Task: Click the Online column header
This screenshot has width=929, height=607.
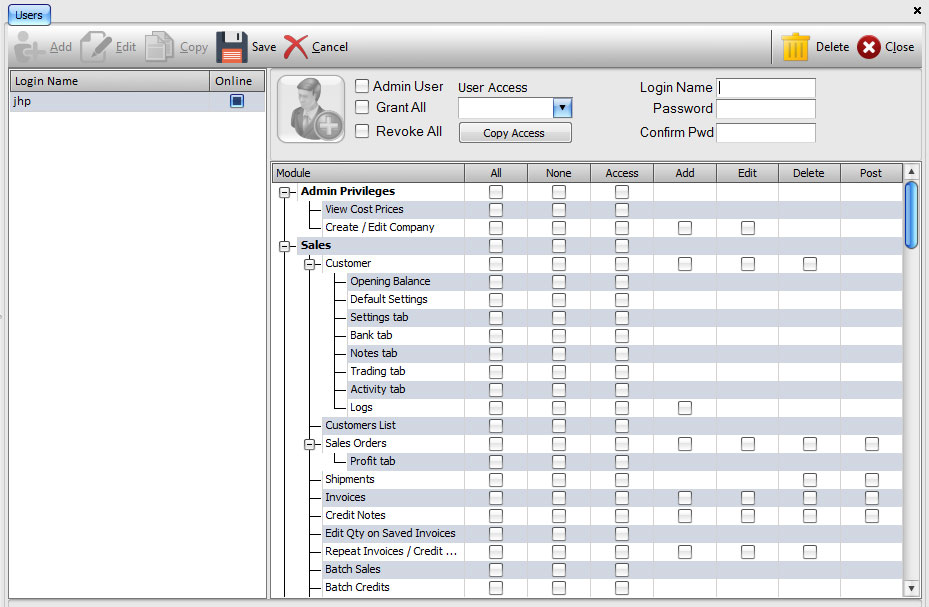Action: coord(237,81)
